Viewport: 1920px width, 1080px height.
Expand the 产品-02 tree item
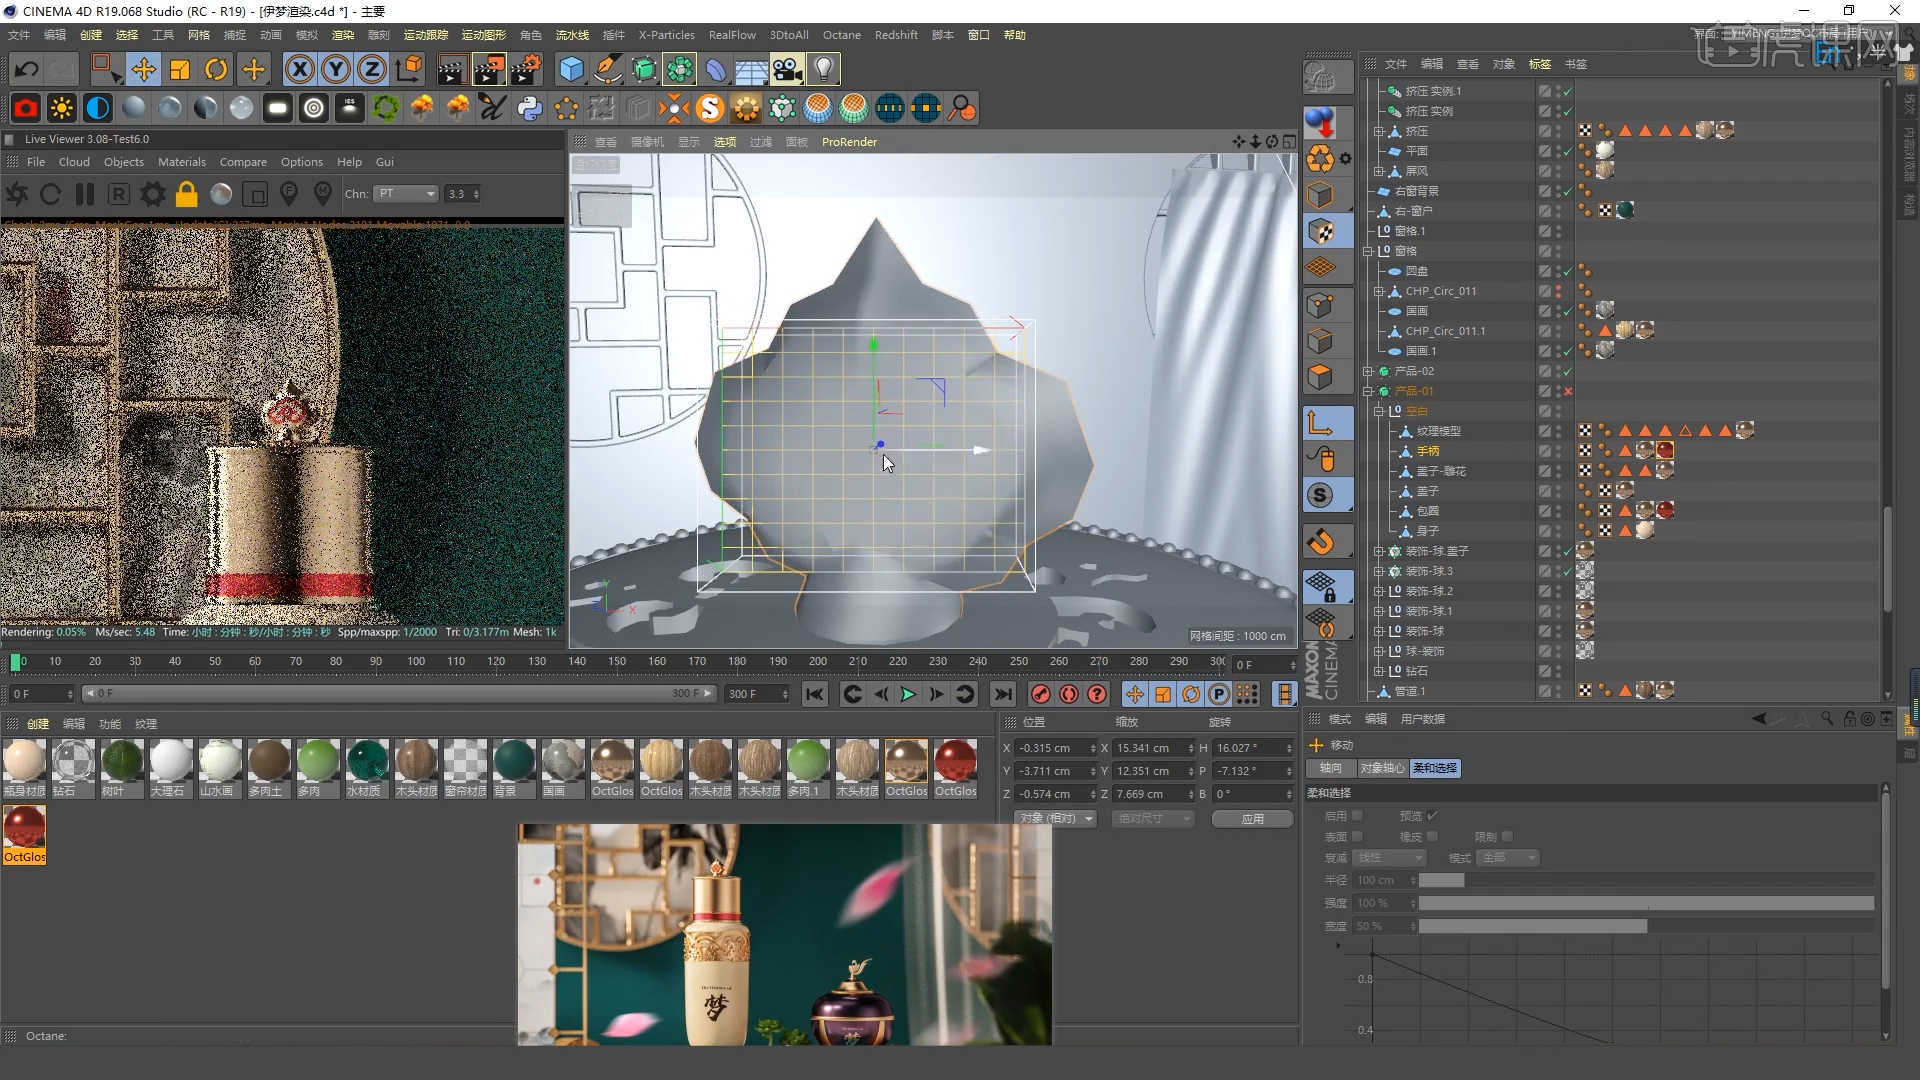pos(1368,371)
